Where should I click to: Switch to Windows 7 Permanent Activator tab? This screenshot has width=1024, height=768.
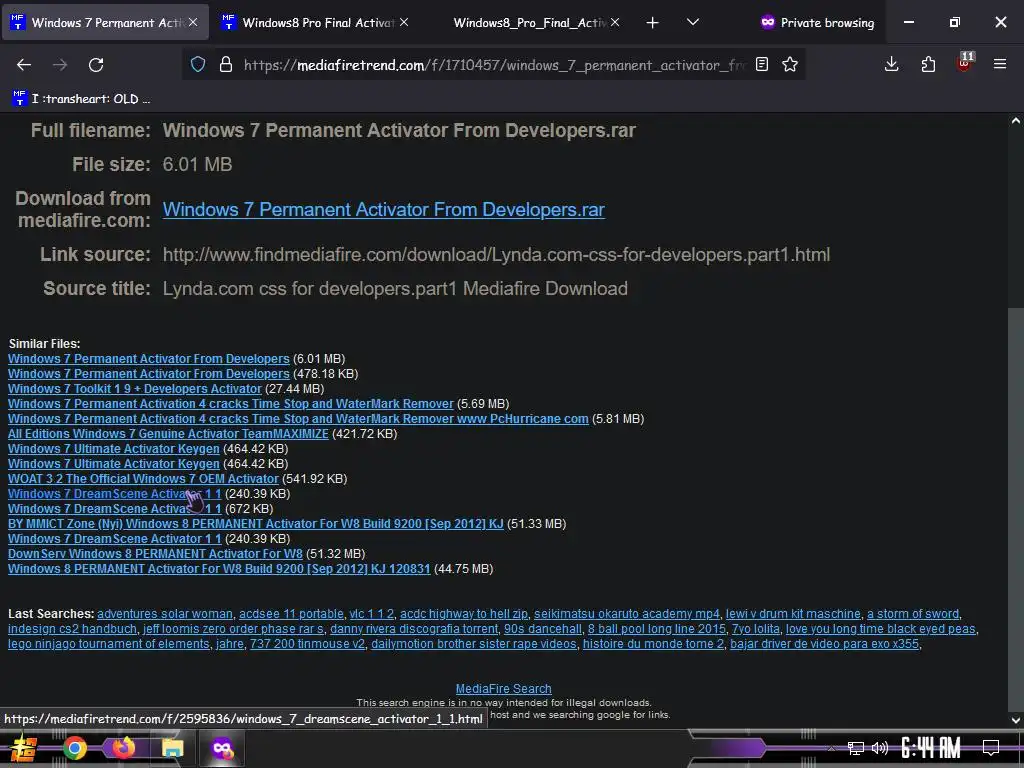[106, 22]
